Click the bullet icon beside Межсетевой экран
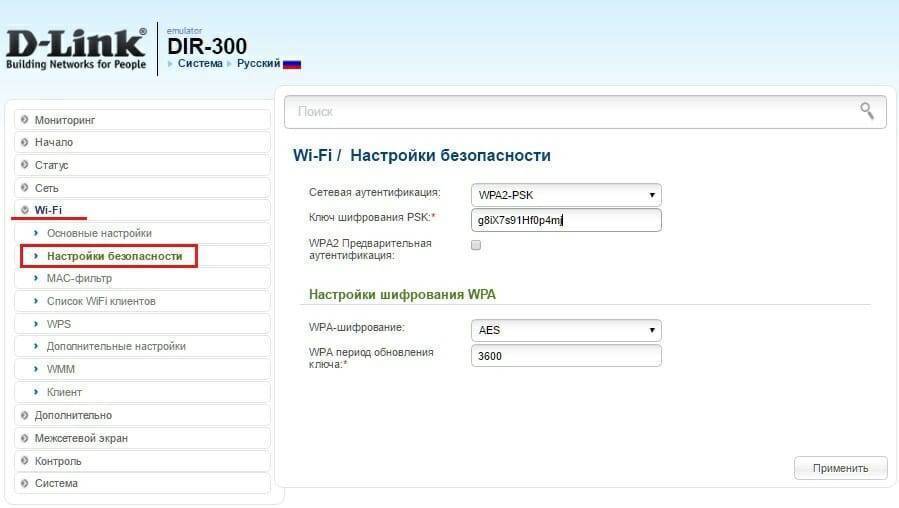Image resolution: width=899 pixels, height=508 pixels. 24,438
